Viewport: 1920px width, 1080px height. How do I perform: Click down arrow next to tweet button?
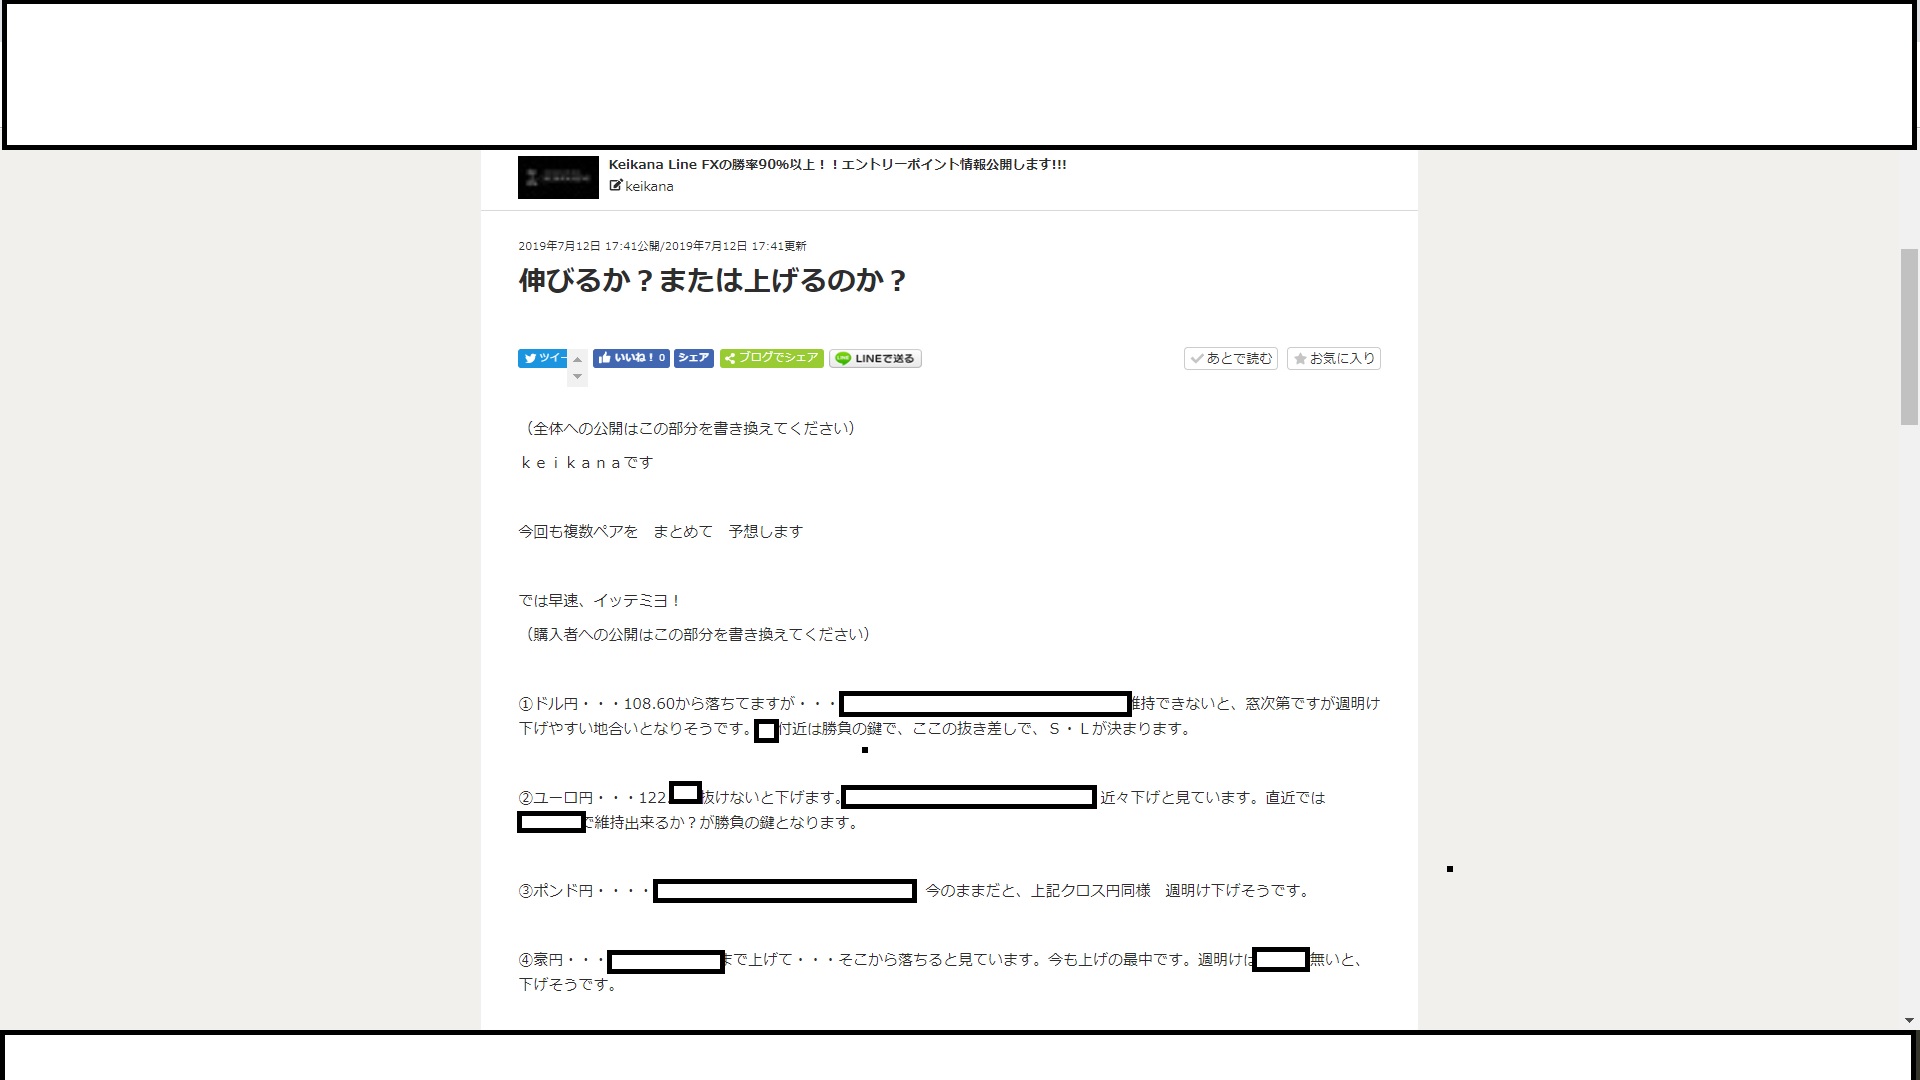tap(577, 377)
